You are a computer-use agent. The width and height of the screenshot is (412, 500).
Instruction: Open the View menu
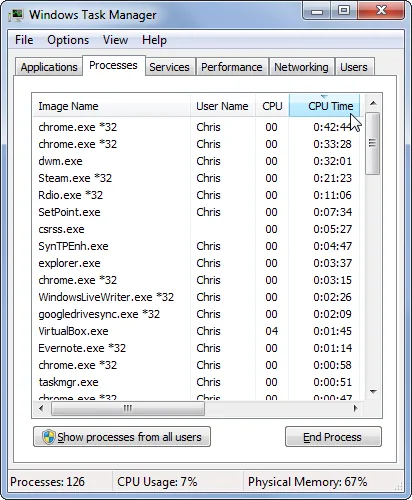pos(115,40)
